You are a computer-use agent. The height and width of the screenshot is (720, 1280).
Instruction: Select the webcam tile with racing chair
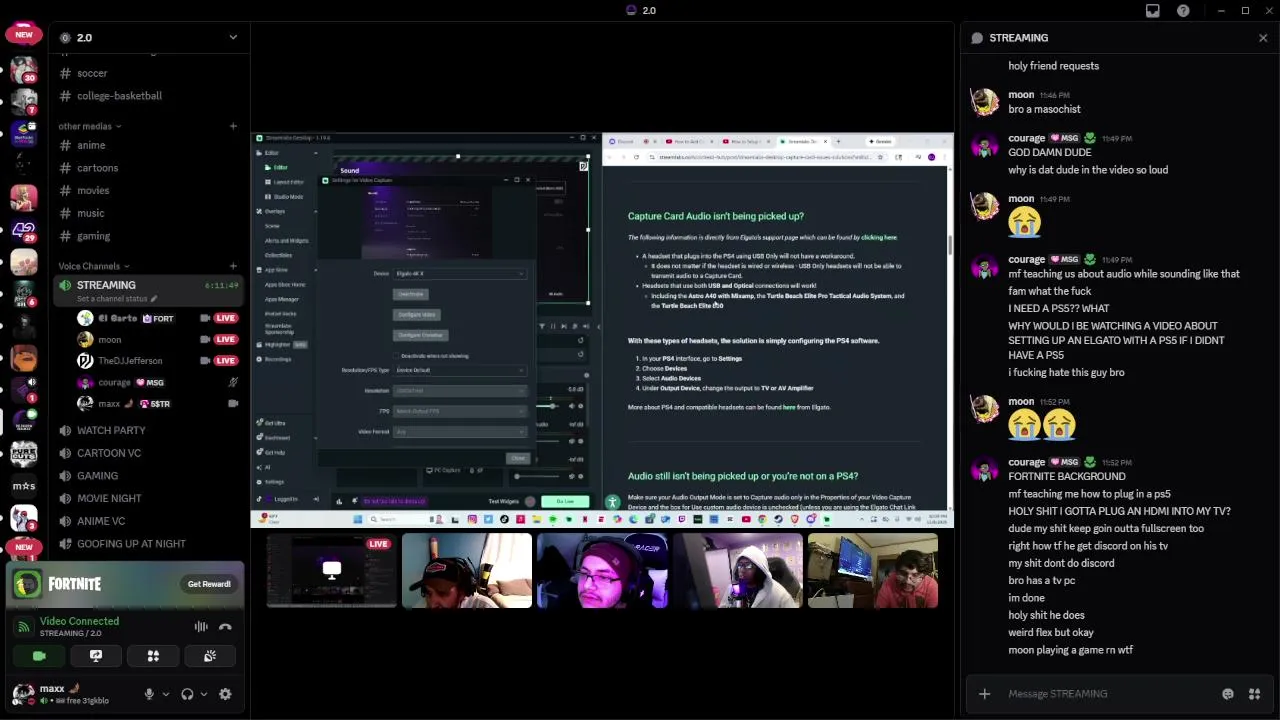click(602, 571)
